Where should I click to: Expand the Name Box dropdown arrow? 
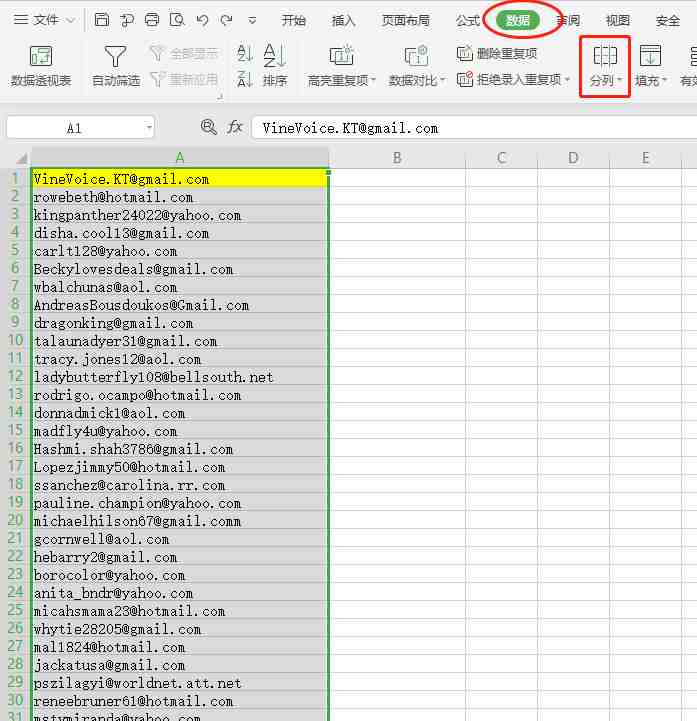[x=149, y=128]
